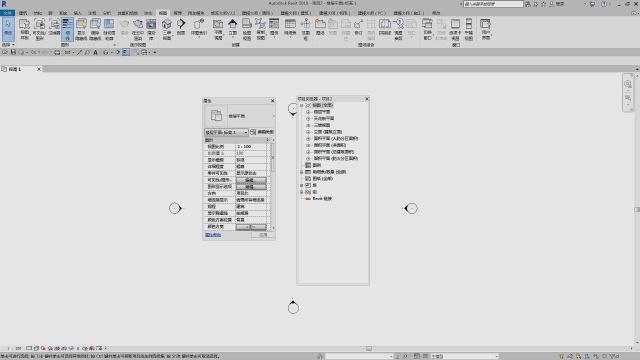Click the Sheet tool in the ribbon
Screen dimensions: 640x360
coord(320,27)
